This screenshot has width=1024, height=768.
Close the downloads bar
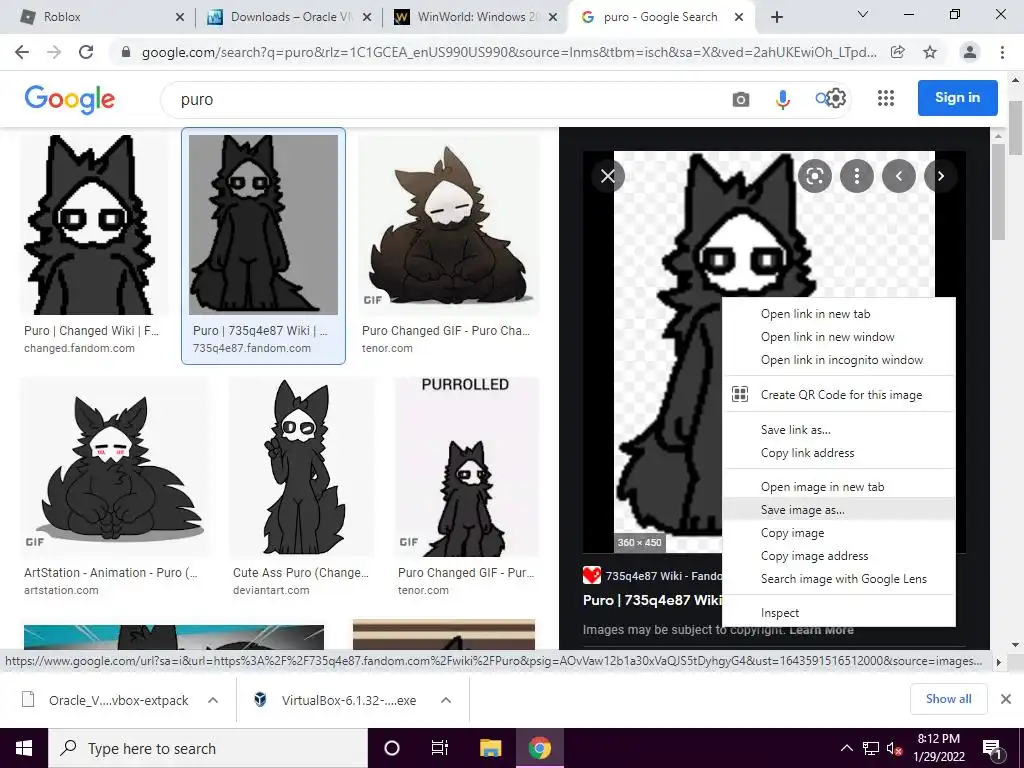click(x=1006, y=699)
